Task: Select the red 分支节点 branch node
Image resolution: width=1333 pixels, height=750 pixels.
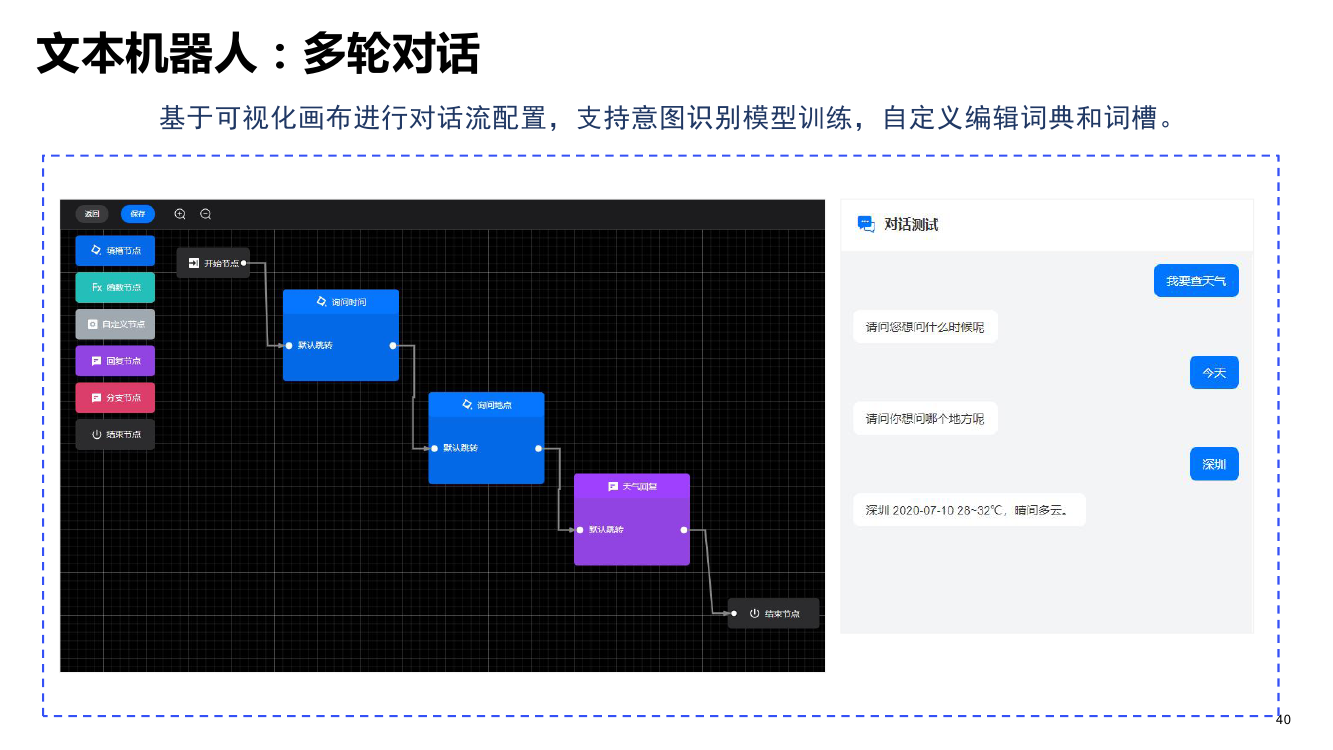Action: coord(115,397)
